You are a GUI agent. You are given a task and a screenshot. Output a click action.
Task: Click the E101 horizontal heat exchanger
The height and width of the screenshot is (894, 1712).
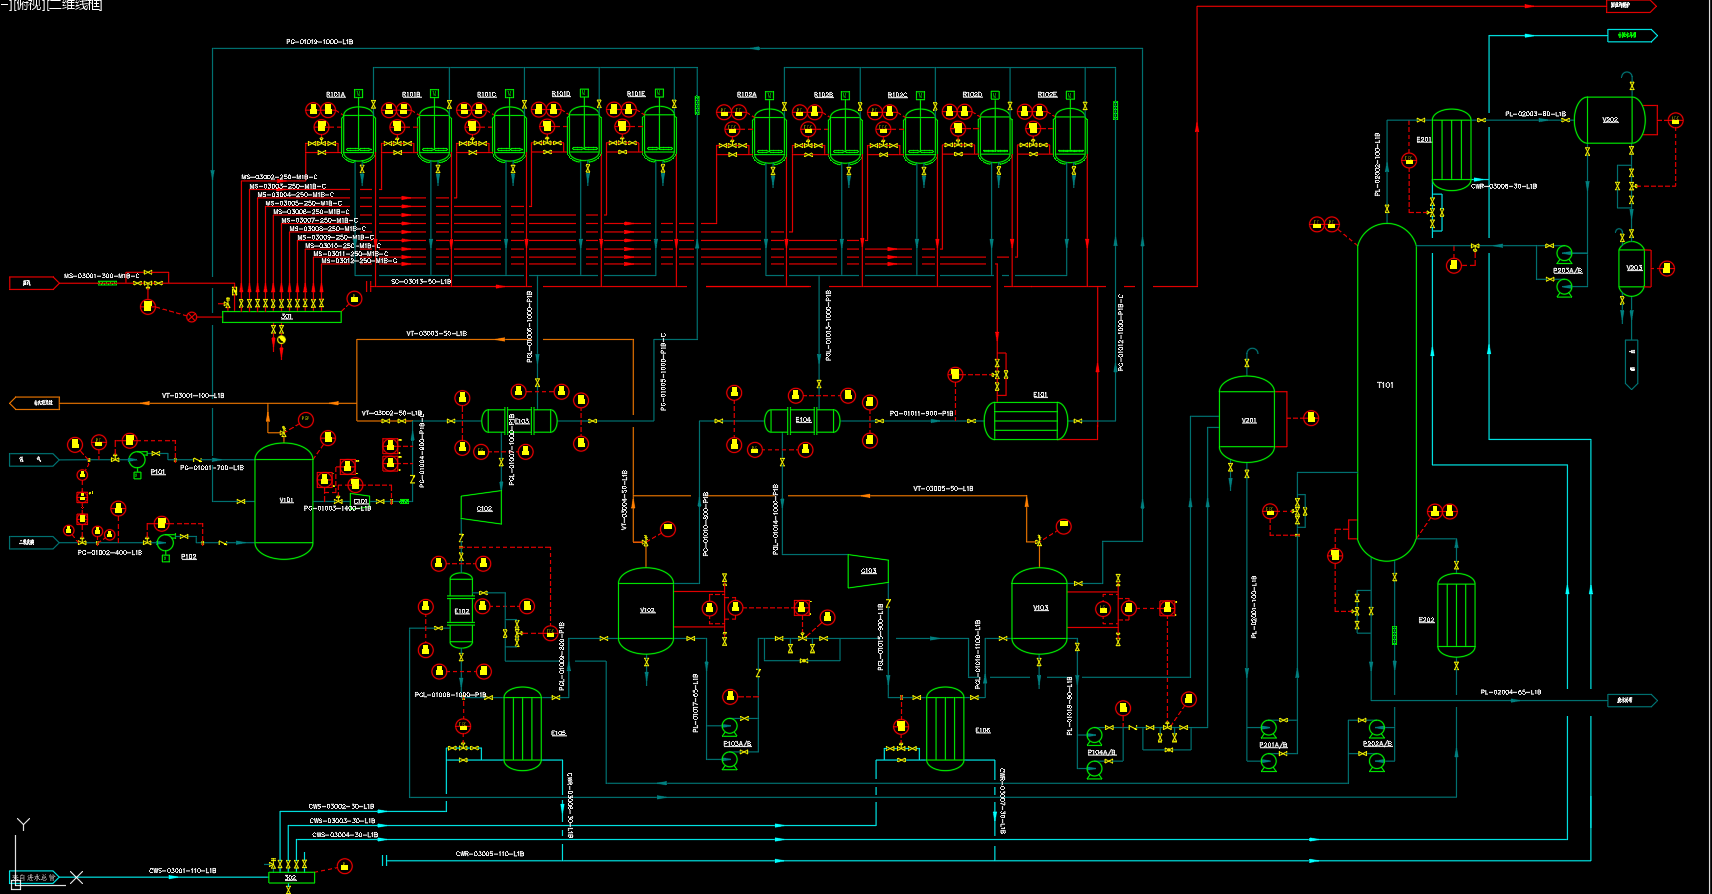[x=1025, y=420]
